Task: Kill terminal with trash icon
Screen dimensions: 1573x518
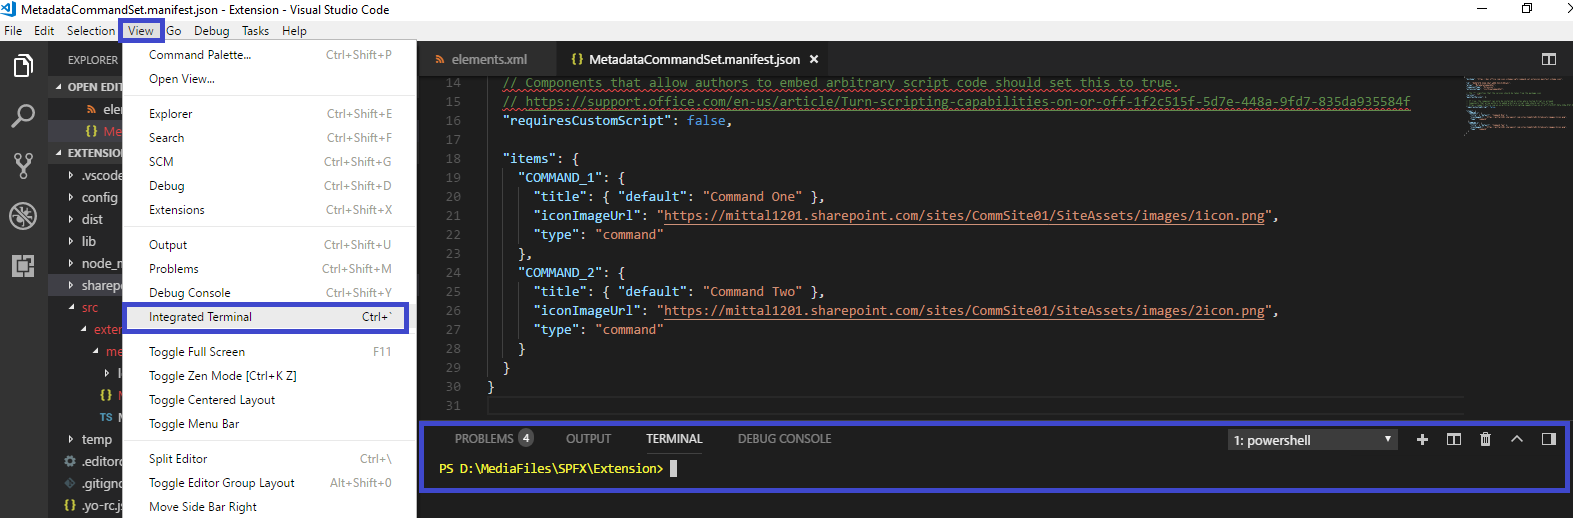Action: pos(1485,440)
